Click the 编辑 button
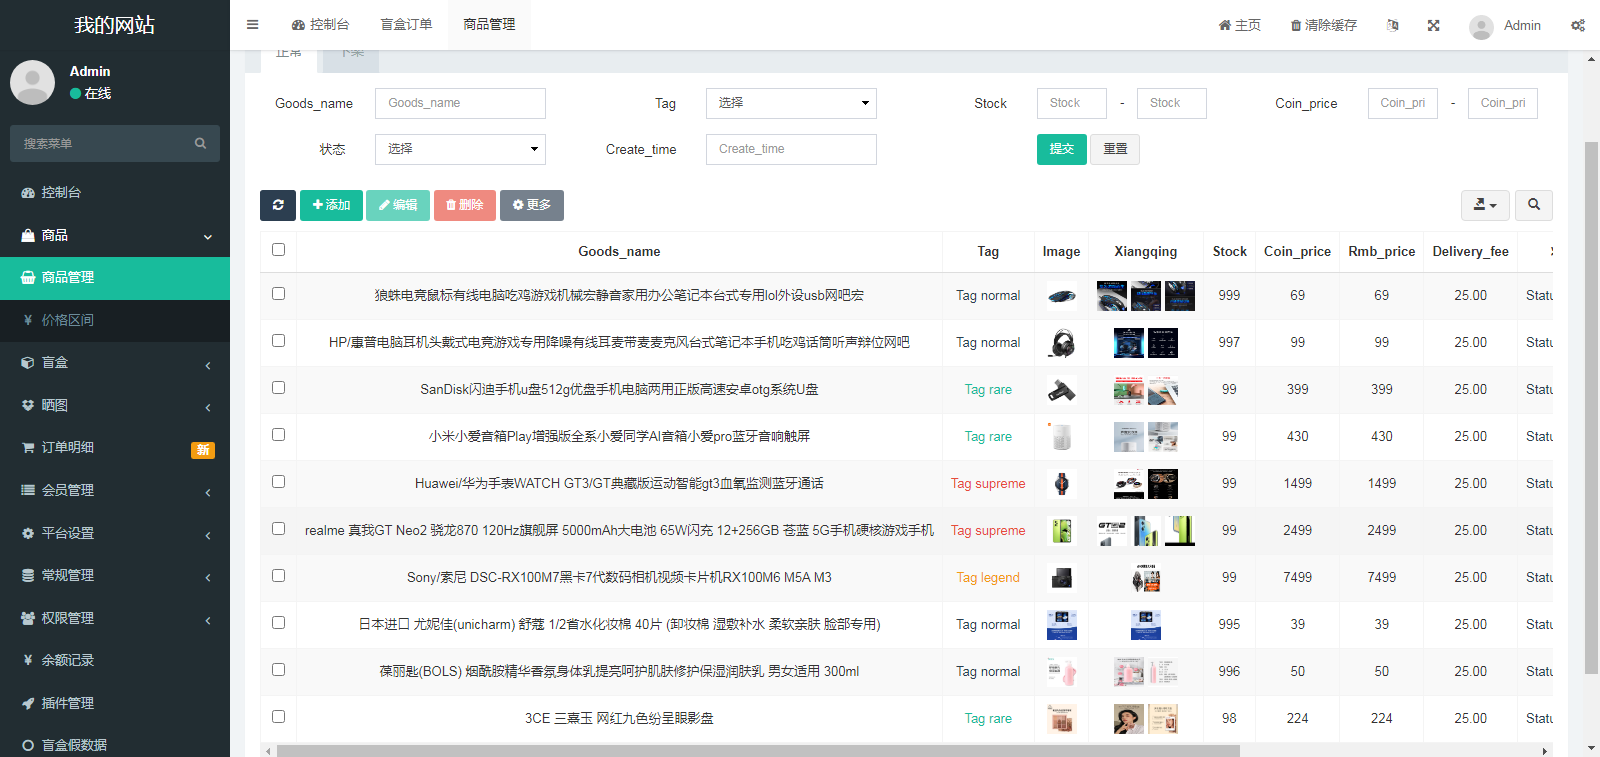Viewport: 1600px width, 757px height. point(398,205)
